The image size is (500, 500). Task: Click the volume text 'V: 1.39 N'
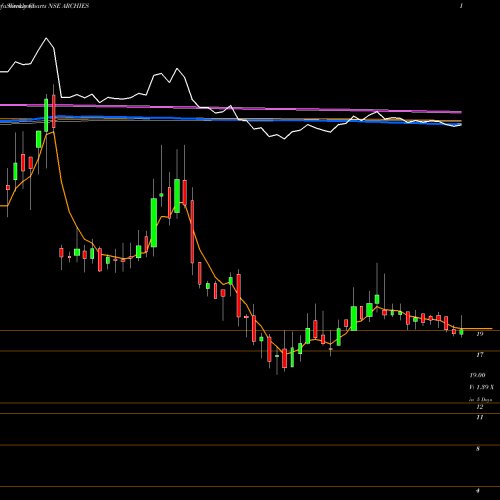482,387
